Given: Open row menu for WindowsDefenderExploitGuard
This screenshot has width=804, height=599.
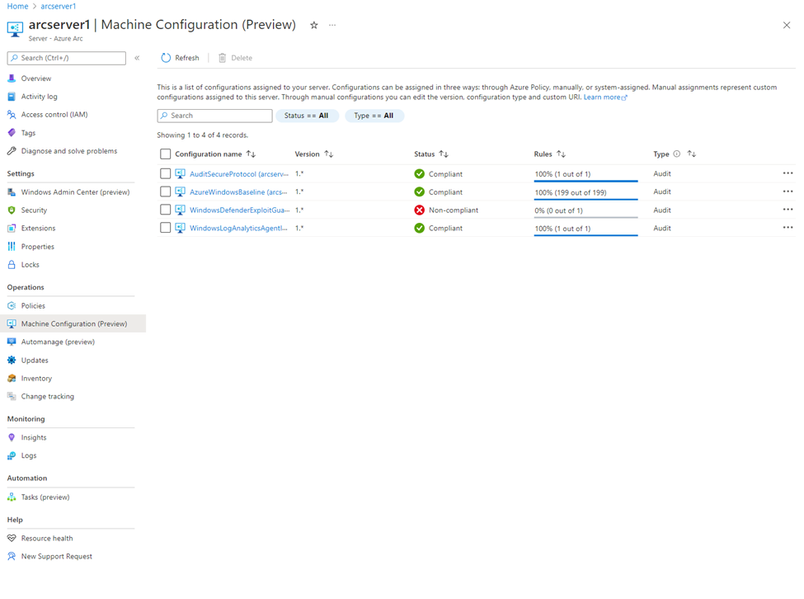Looking at the screenshot, I should coord(788,209).
